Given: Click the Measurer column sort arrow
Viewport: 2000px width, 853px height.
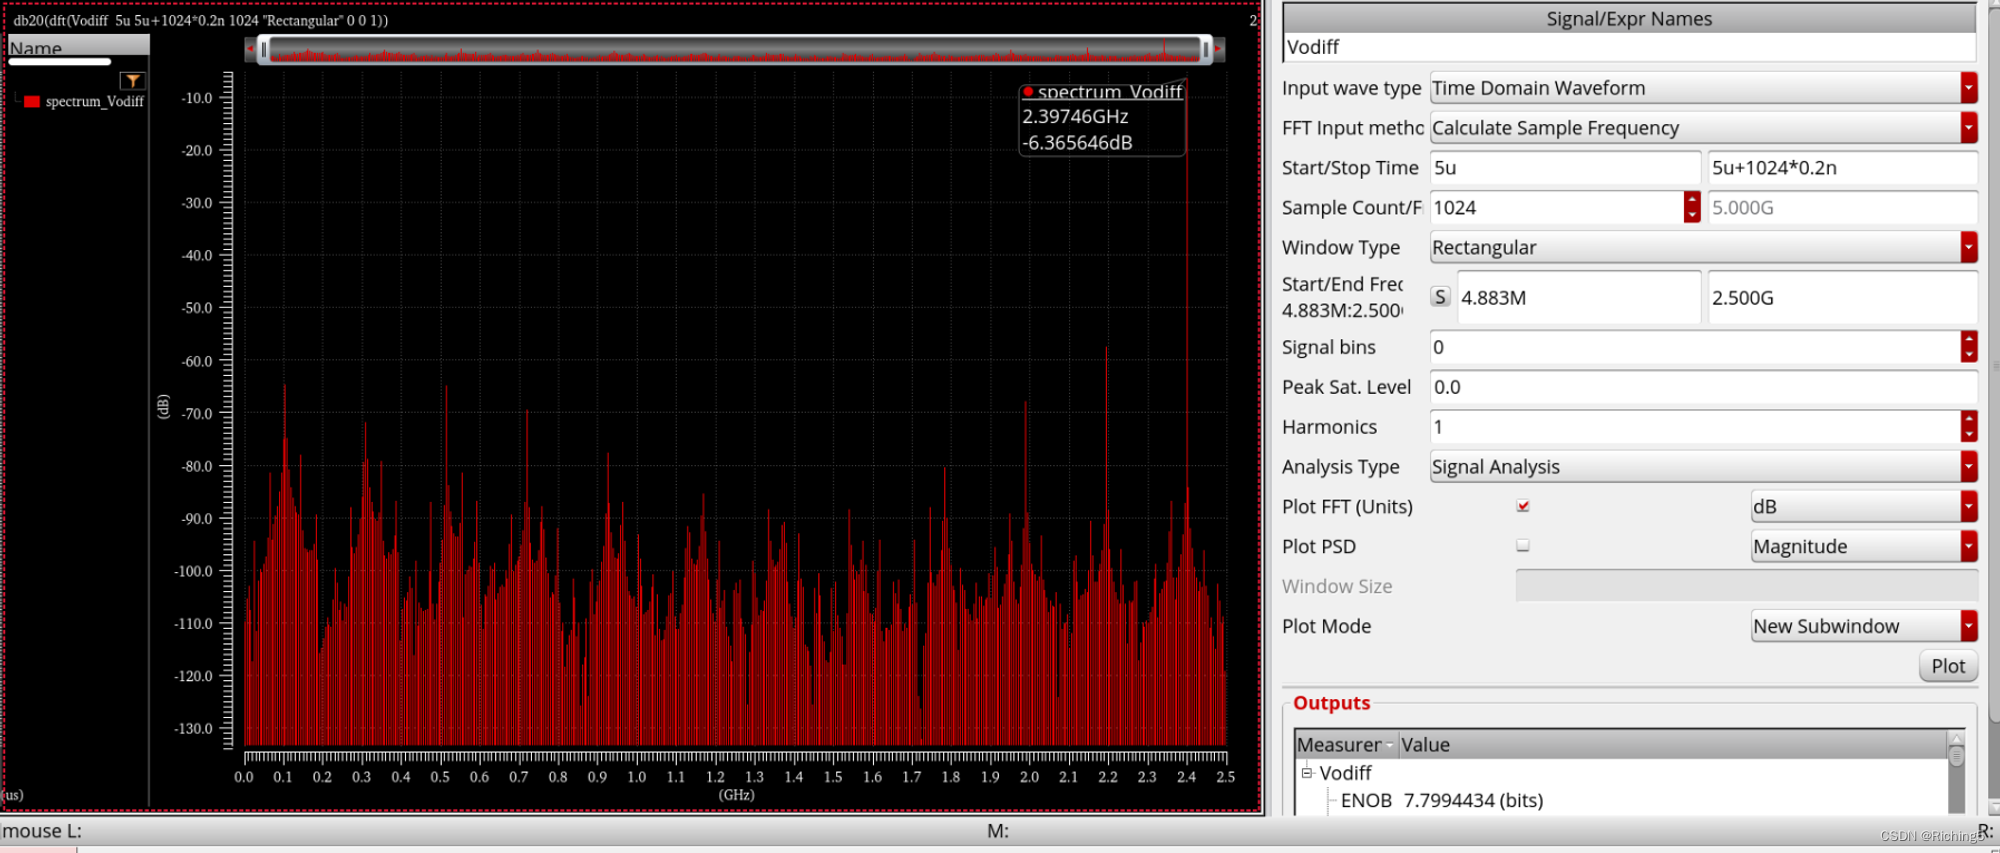Looking at the screenshot, I should (x=1389, y=745).
